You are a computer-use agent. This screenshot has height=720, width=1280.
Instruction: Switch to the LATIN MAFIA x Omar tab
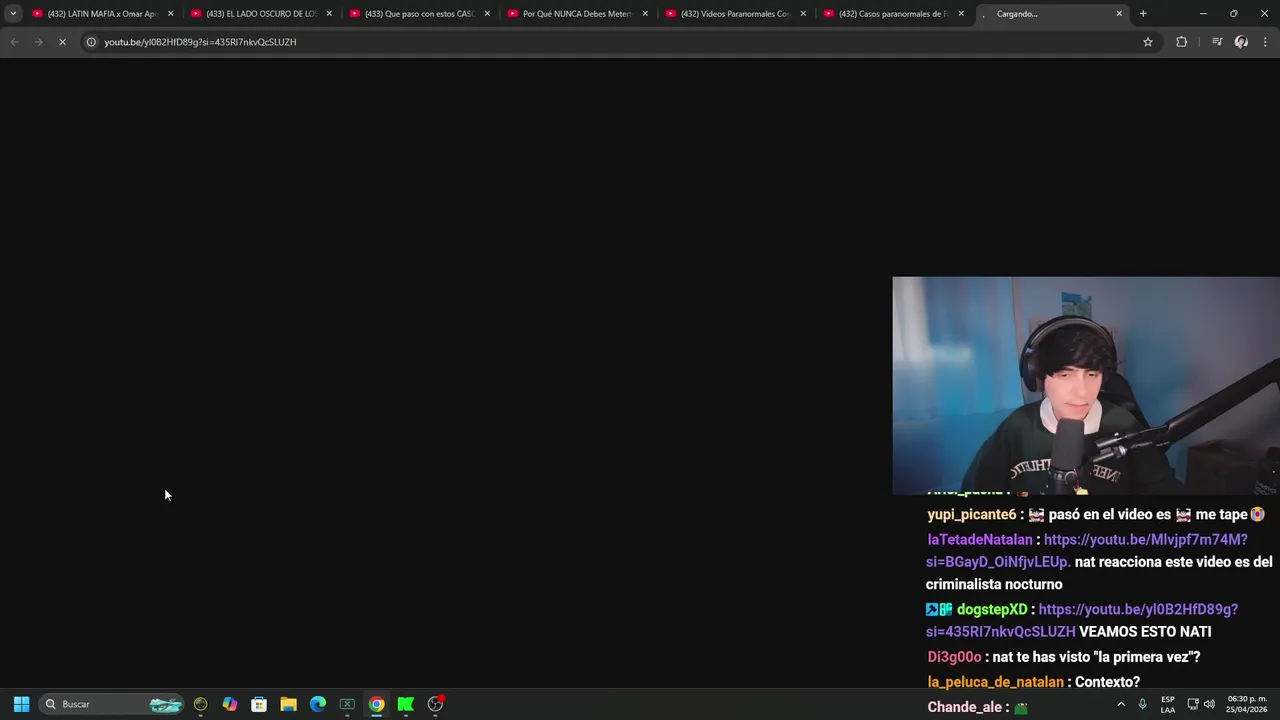click(102, 13)
